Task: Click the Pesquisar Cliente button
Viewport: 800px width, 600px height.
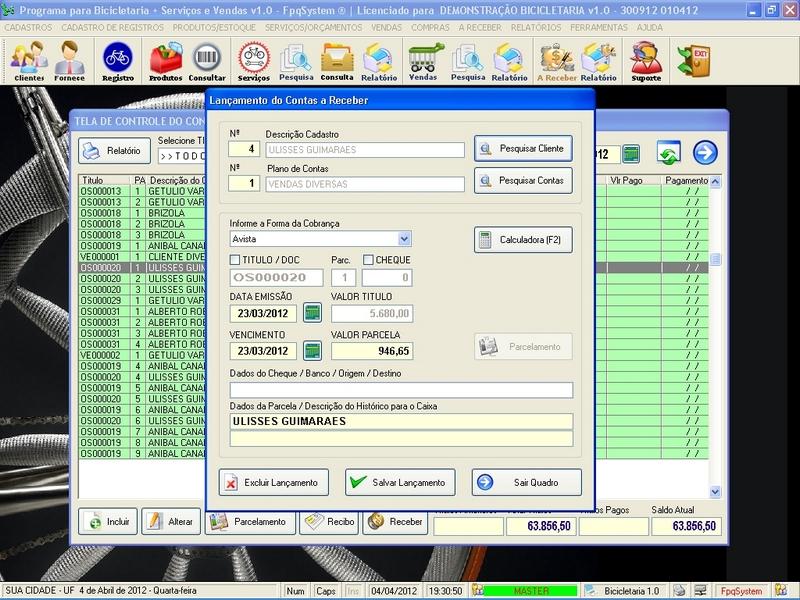Action: [x=522, y=149]
